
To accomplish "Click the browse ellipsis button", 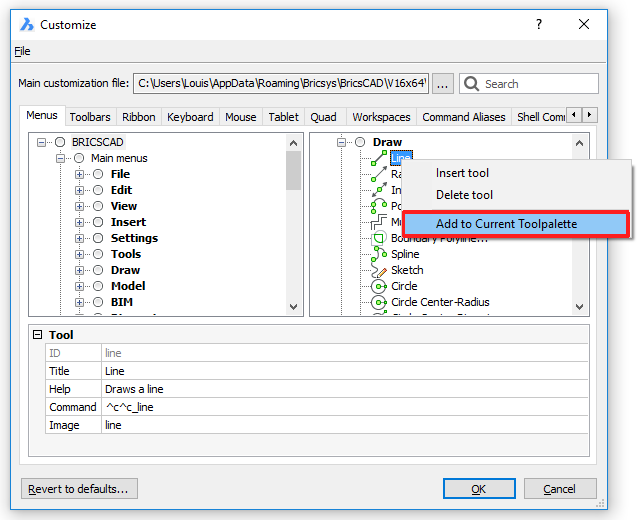I will pos(443,84).
